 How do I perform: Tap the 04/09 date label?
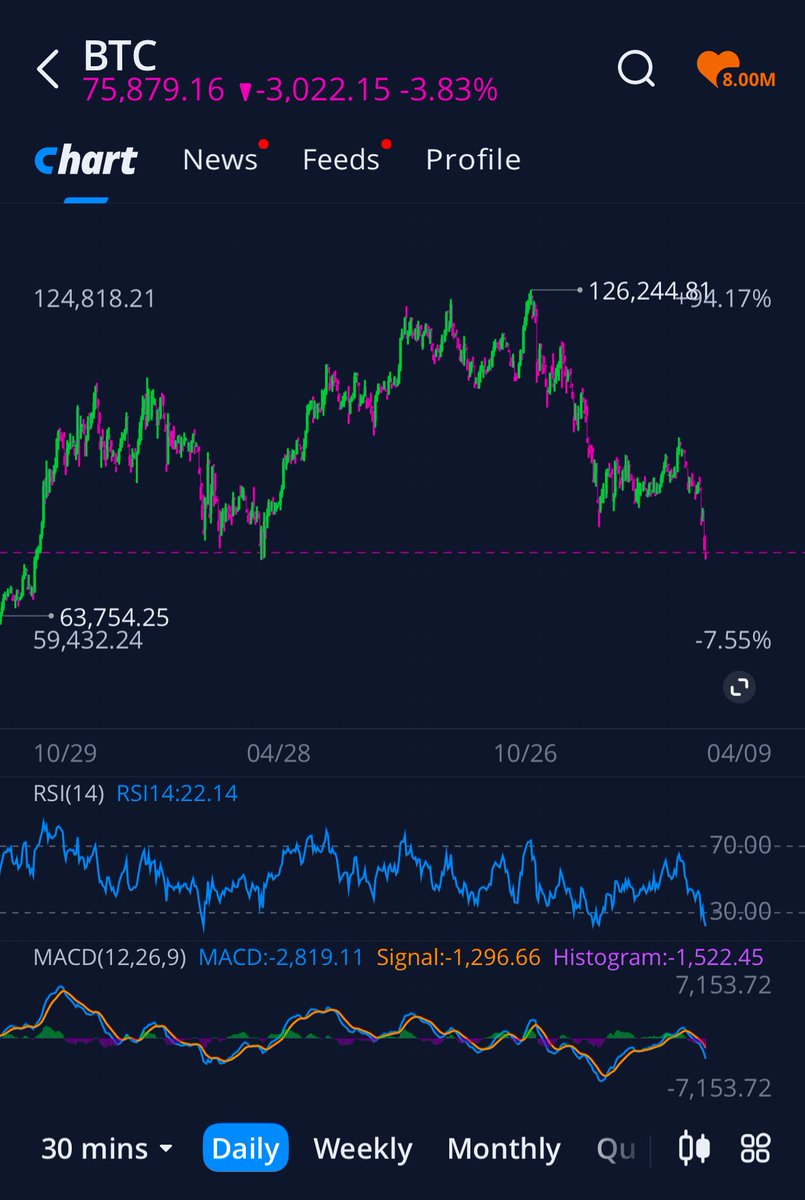coord(740,753)
